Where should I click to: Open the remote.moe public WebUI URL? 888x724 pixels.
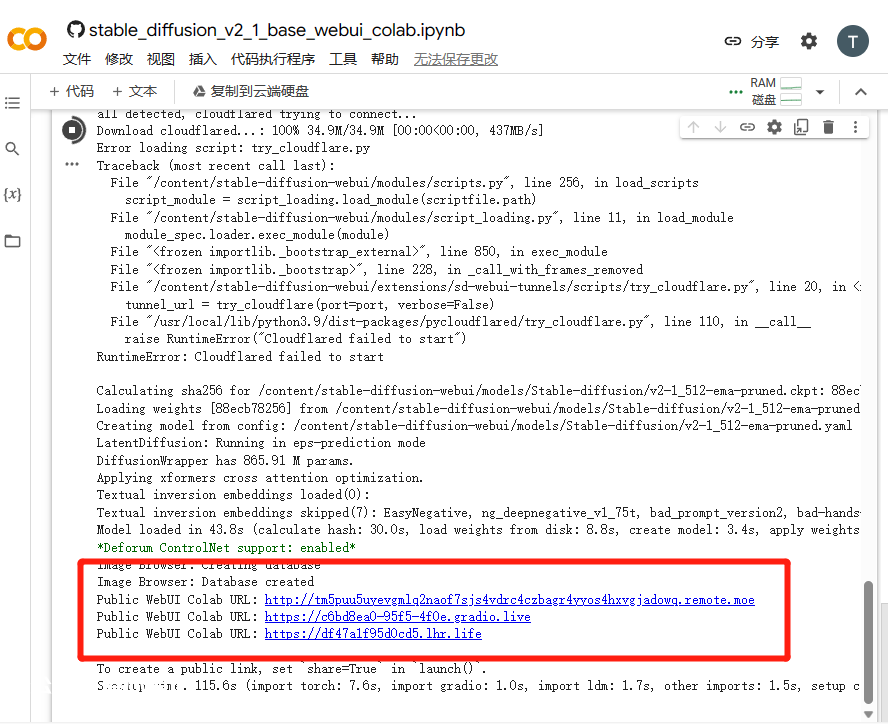pos(510,599)
